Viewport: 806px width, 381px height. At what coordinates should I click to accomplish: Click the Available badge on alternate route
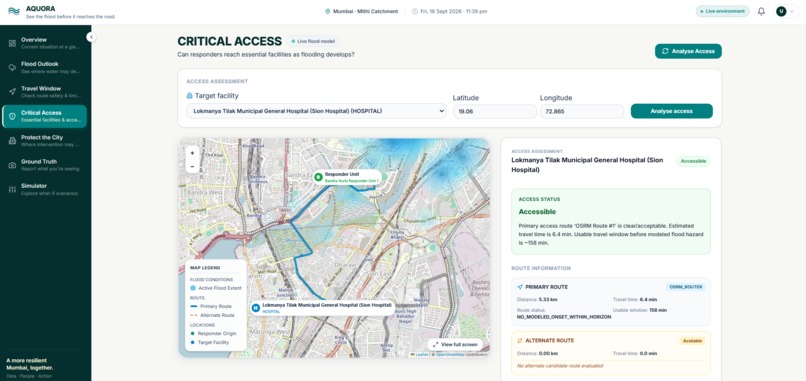click(692, 340)
